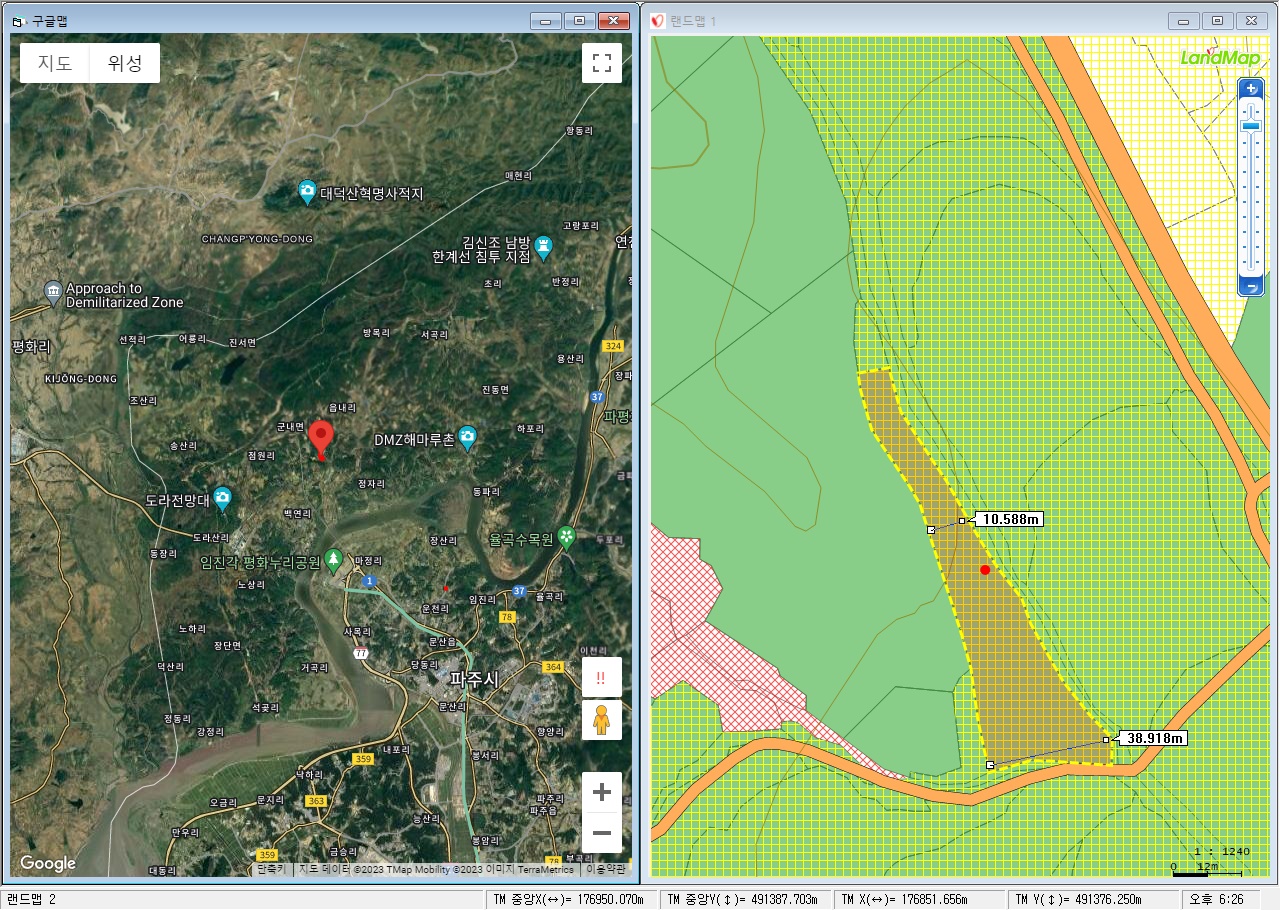Click the LandMap logo in map corner
The image size is (1280, 910).
coord(1220,57)
